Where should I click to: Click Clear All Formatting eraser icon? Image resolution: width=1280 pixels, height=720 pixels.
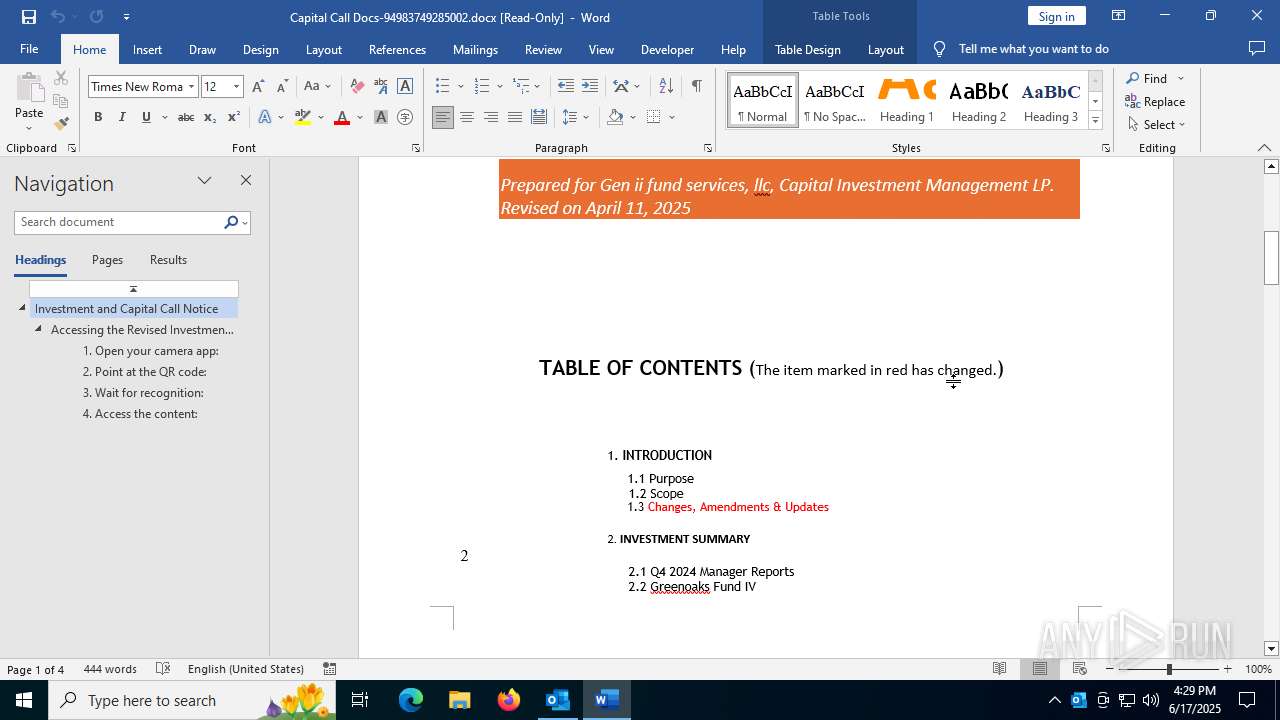click(356, 86)
